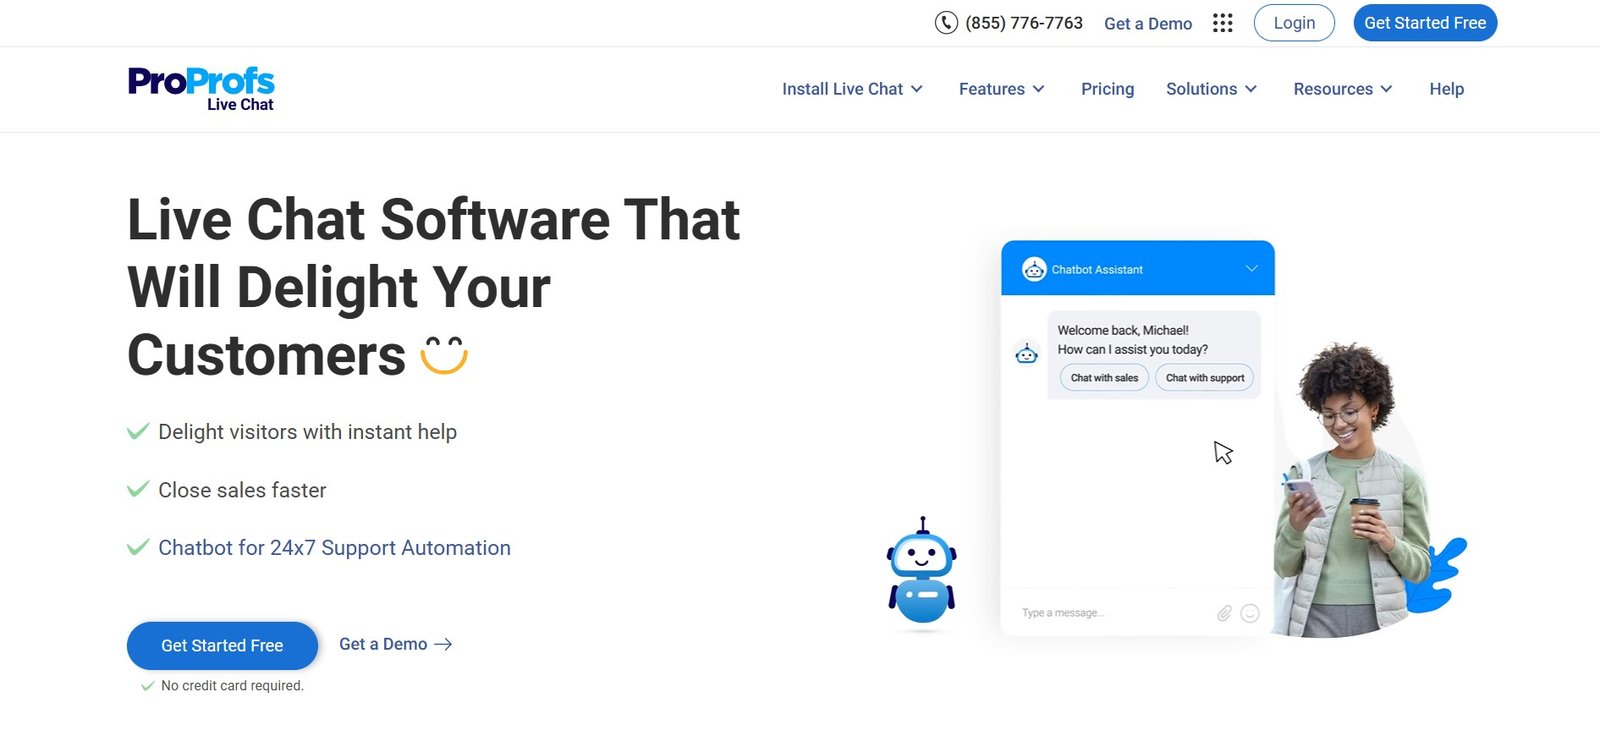The height and width of the screenshot is (752, 1600).
Task: Click the 'Chatbot Assistant' header title
Action: pos(1097,270)
